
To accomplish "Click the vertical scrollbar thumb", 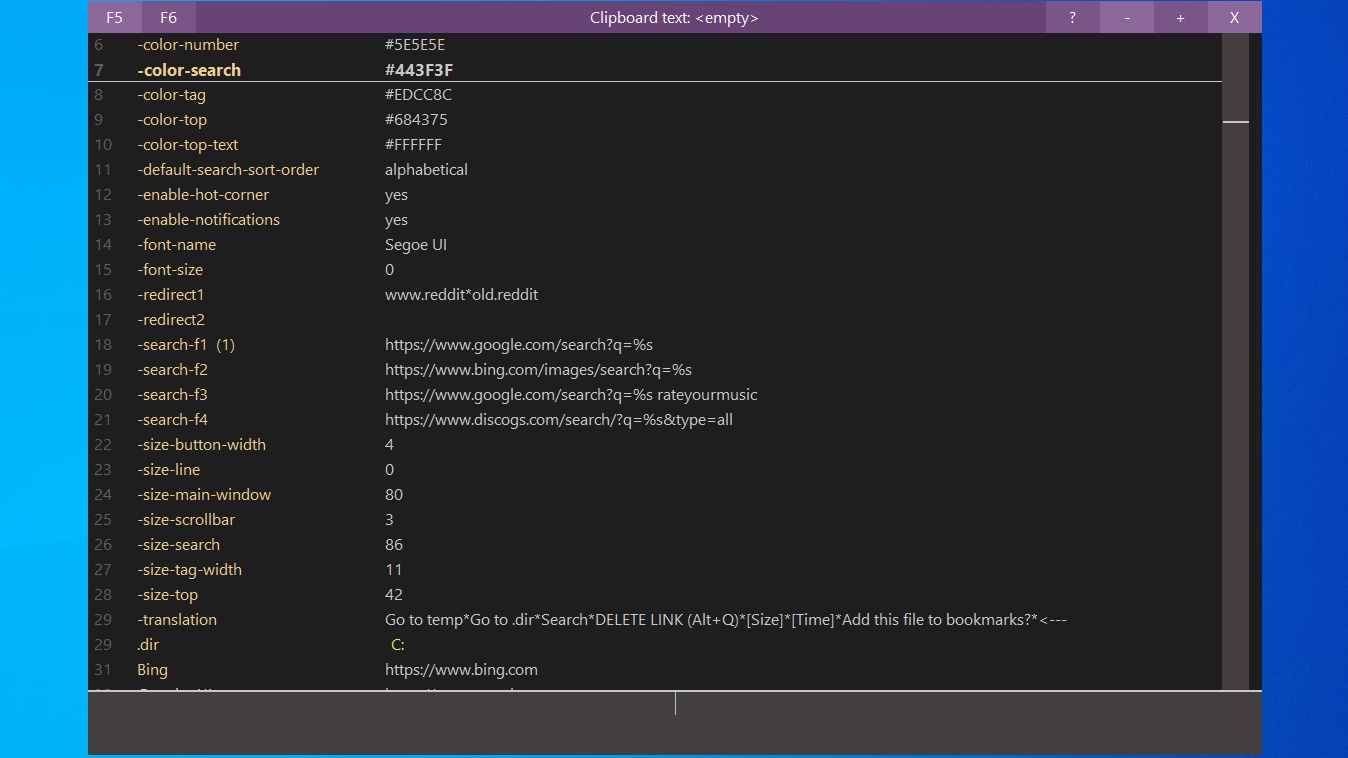I will coord(1236,122).
